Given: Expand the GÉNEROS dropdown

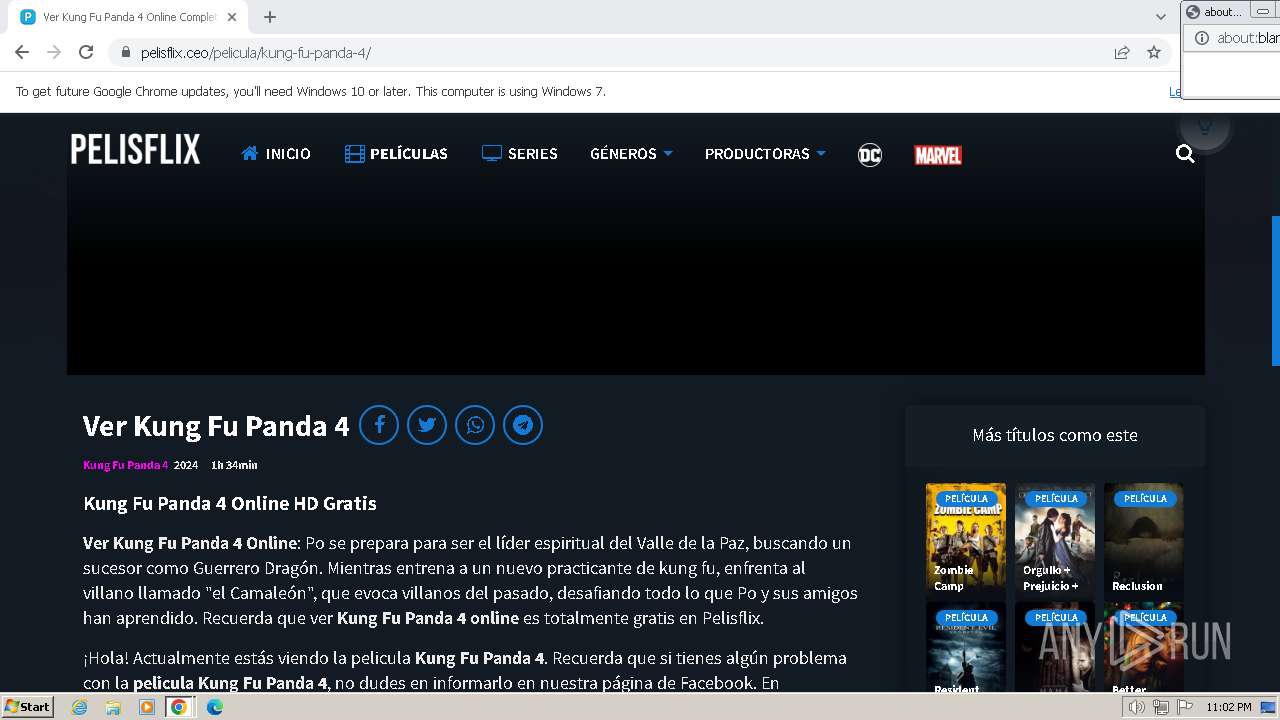Looking at the screenshot, I should coord(631,154).
